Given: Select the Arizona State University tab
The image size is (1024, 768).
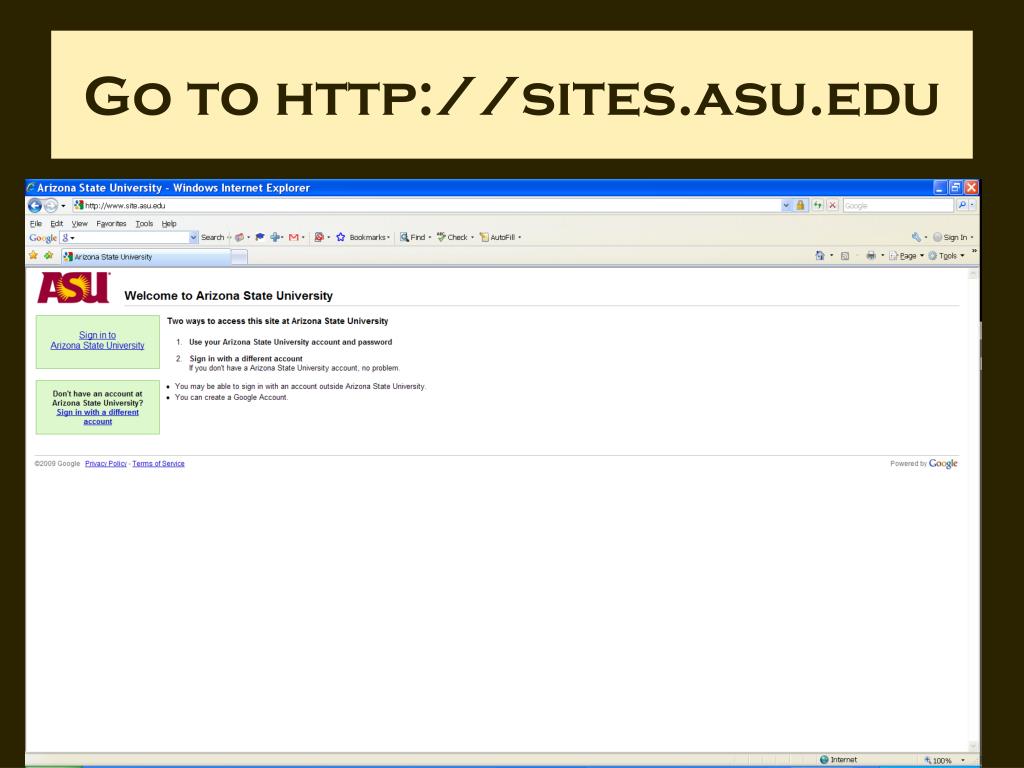Looking at the screenshot, I should coord(146,257).
